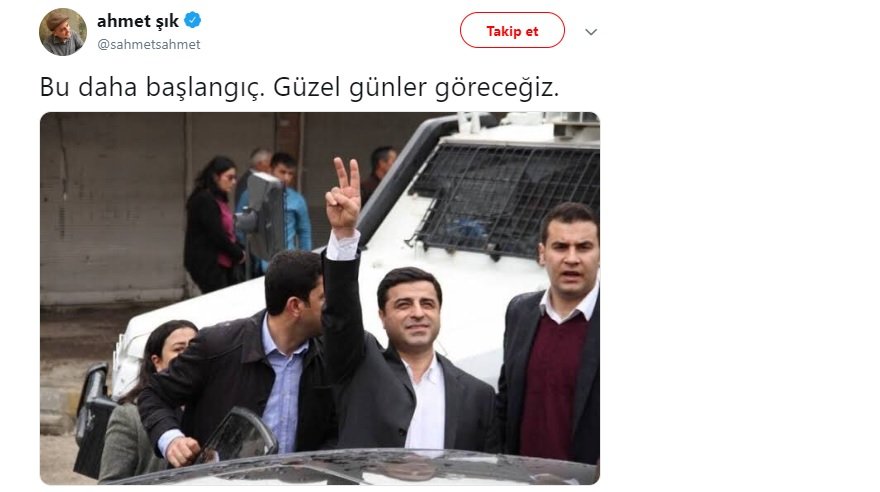This screenshot has width=880, height=492.
Task: Follow the account with Takip et
Action: click(512, 31)
